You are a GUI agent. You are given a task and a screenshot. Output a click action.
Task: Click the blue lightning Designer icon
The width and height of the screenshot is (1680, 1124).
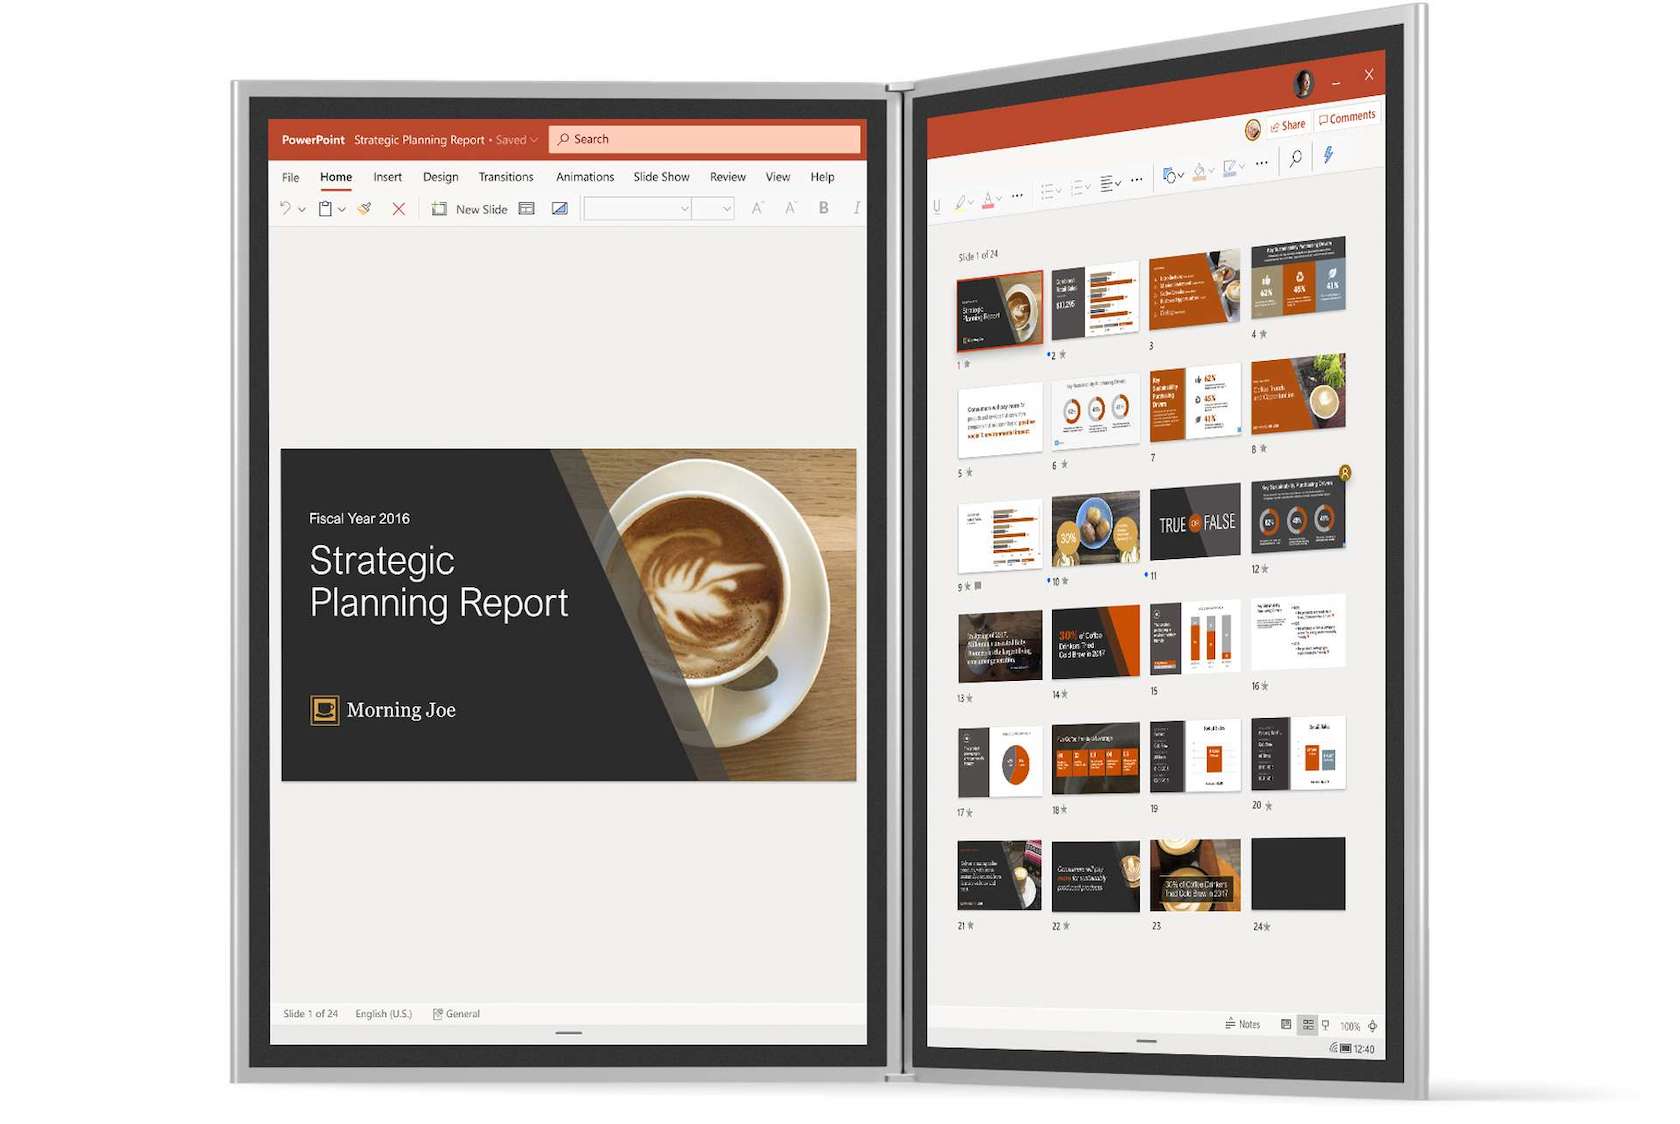point(1329,154)
